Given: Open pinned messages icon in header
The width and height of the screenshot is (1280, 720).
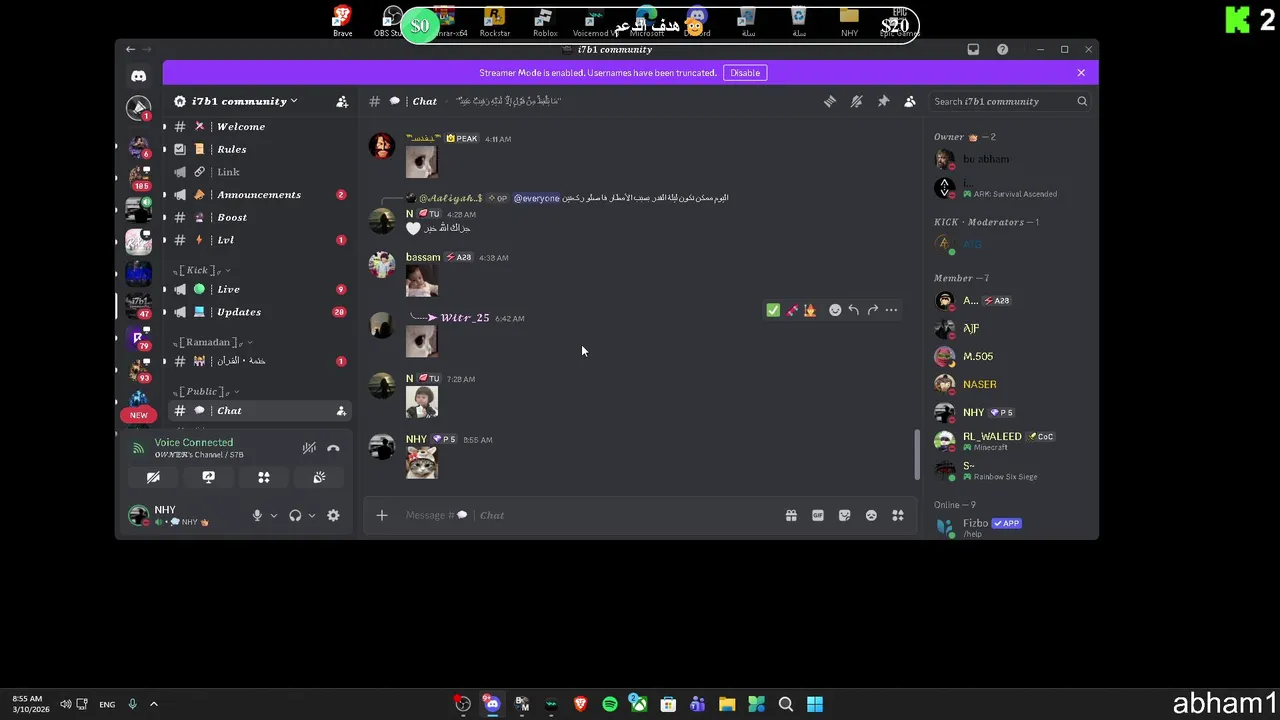Looking at the screenshot, I should coord(883,101).
